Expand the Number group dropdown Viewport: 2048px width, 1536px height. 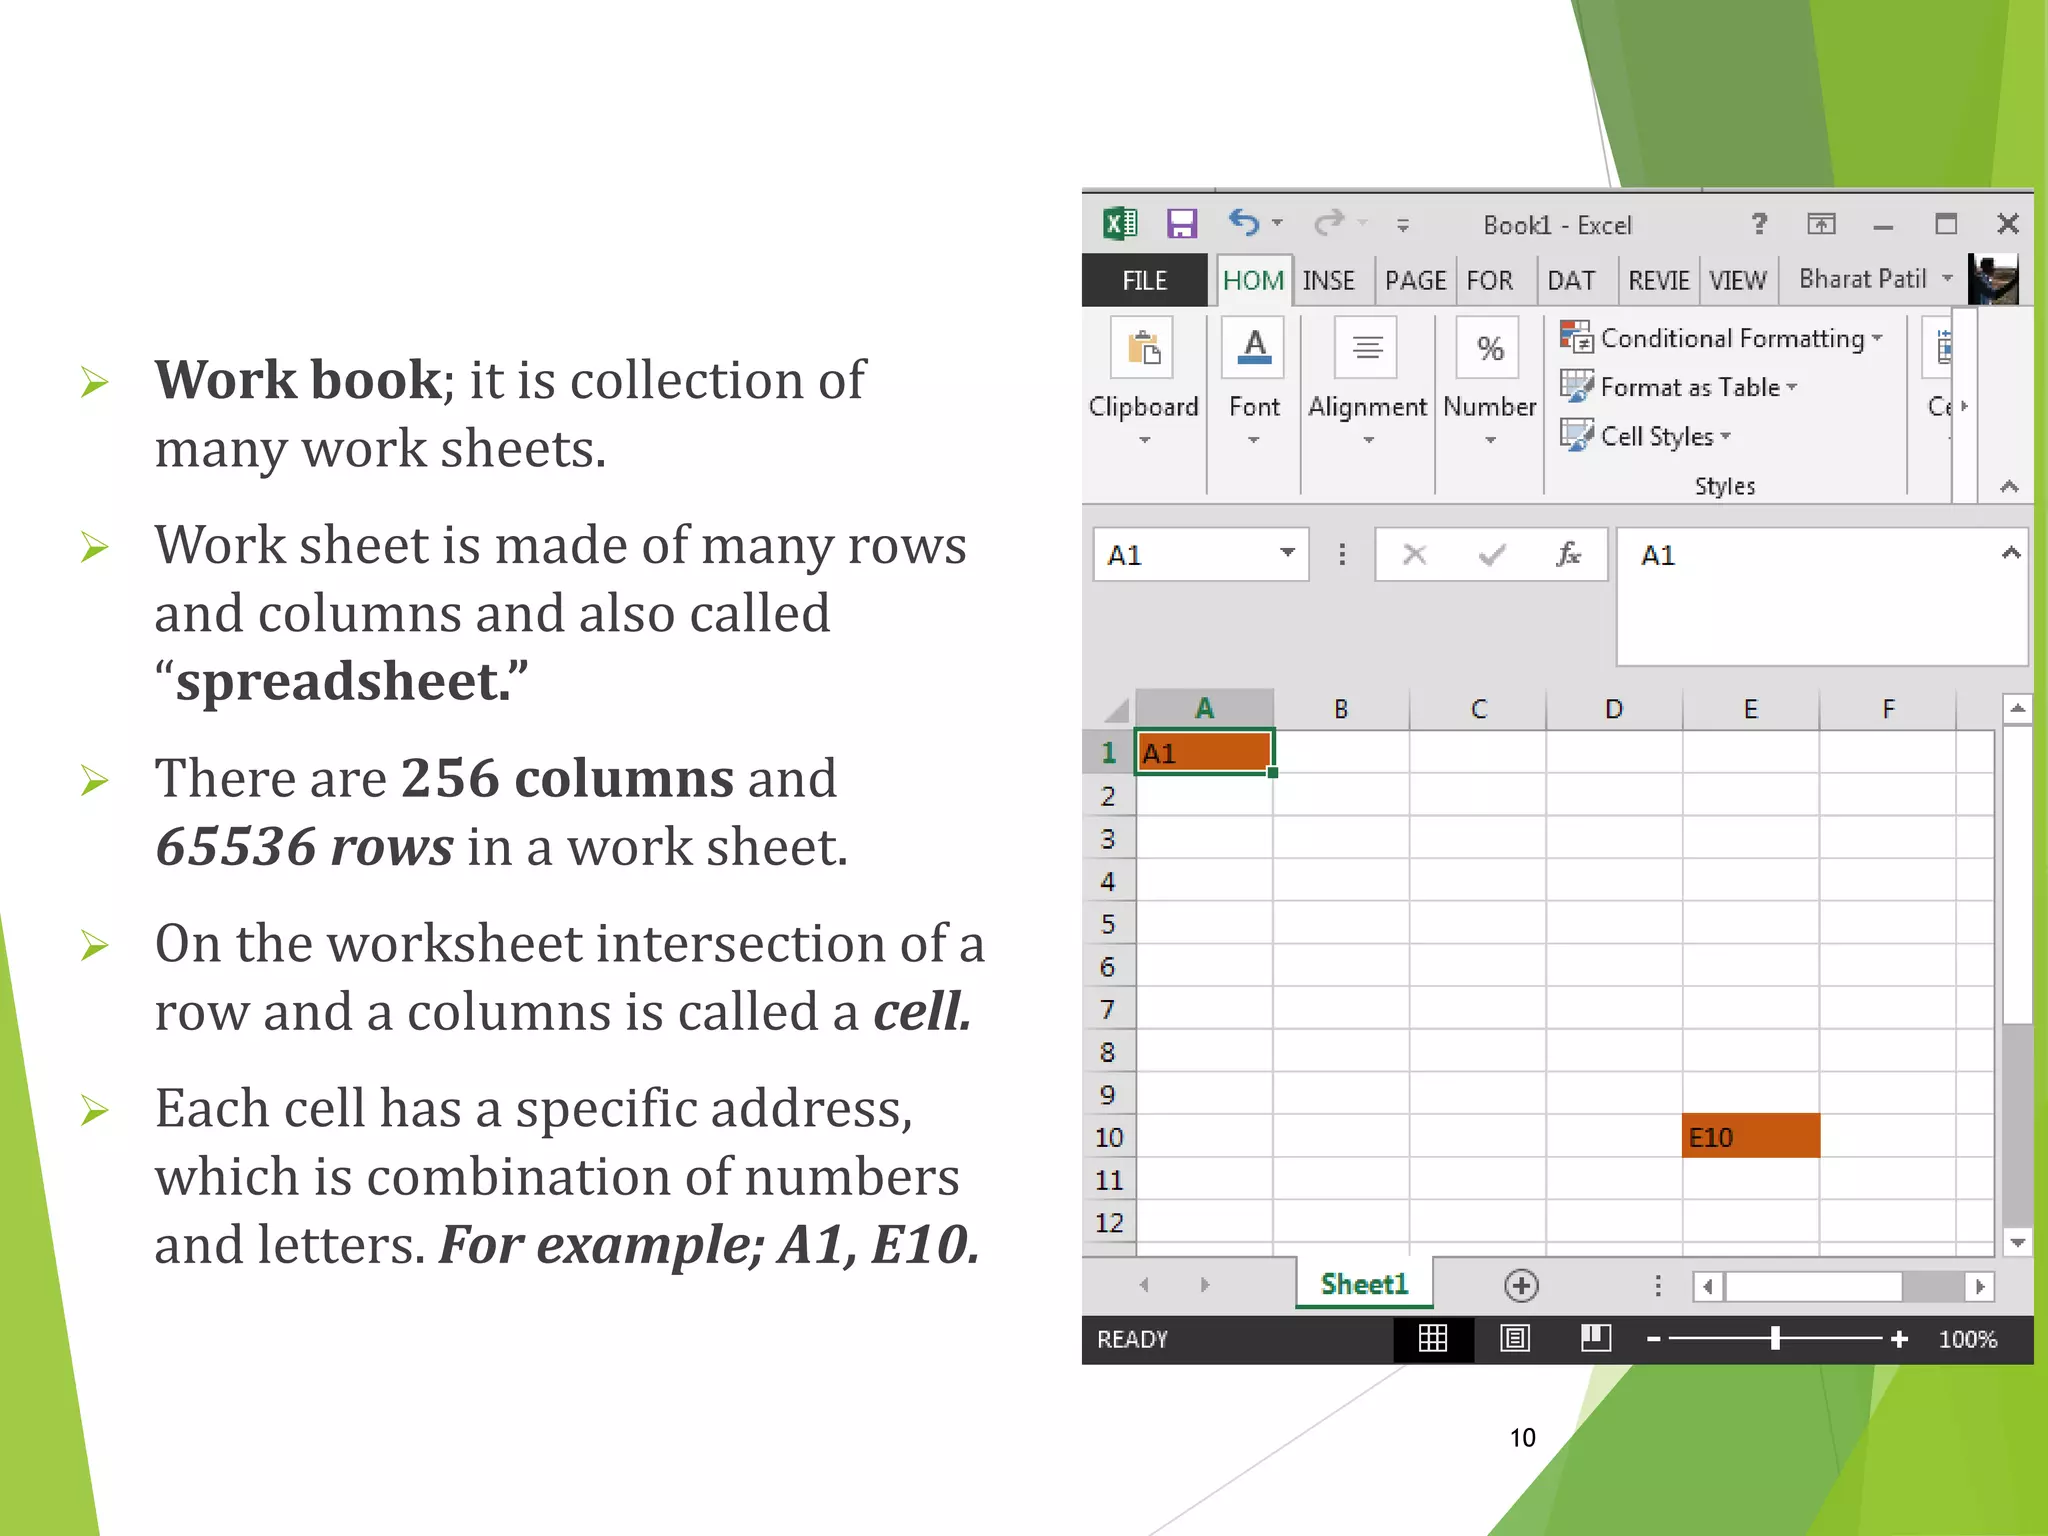pos(1490,439)
